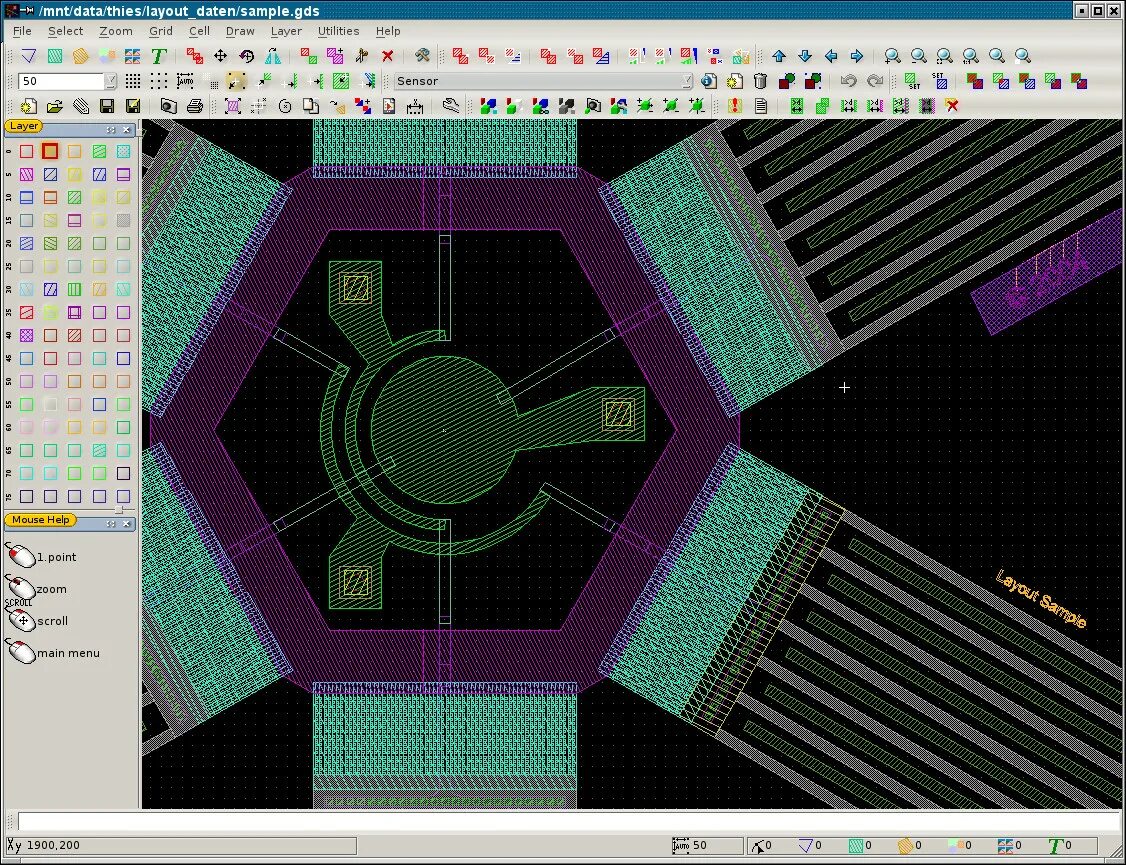Click the redo arrow icon
The height and width of the screenshot is (865, 1126).
pos(875,81)
